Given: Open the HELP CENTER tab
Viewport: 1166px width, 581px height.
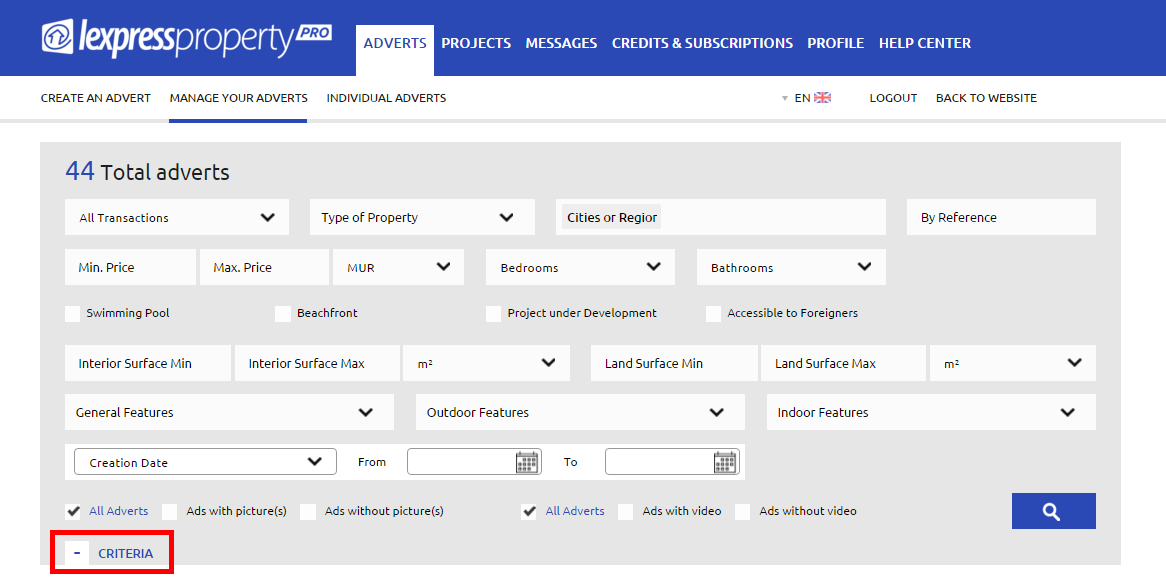Looking at the screenshot, I should [924, 43].
